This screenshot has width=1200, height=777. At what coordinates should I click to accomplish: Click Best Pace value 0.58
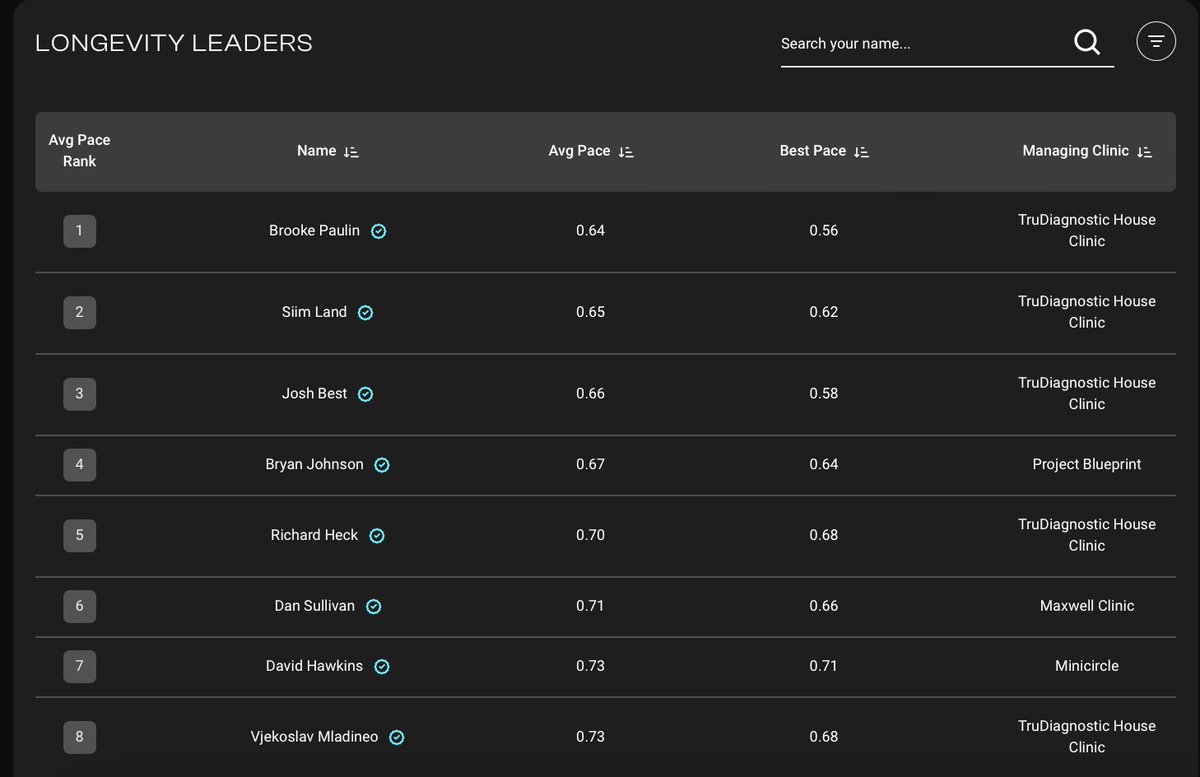click(x=824, y=393)
